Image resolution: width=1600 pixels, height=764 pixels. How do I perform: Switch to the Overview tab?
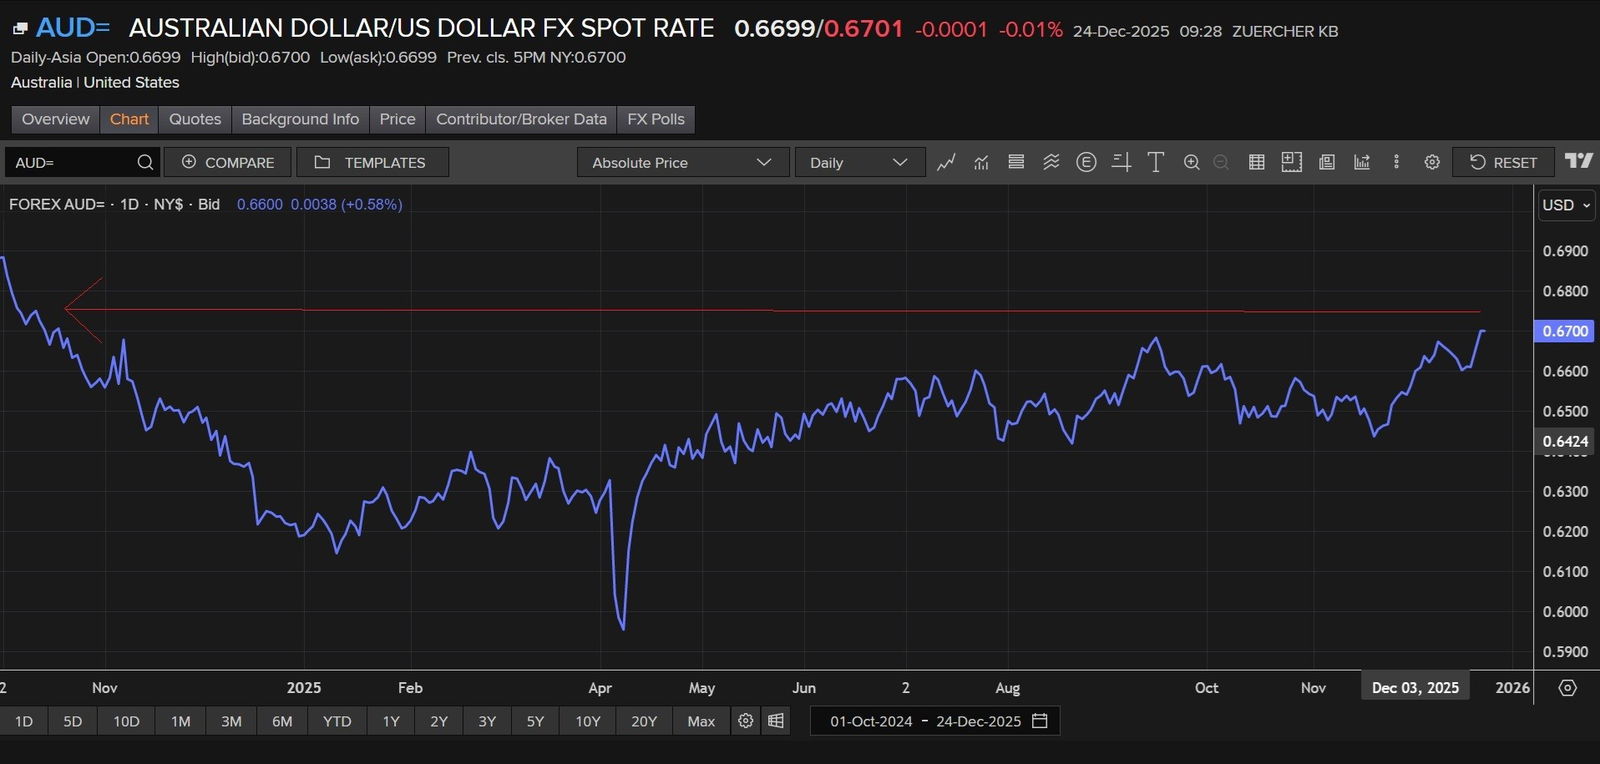pos(56,119)
